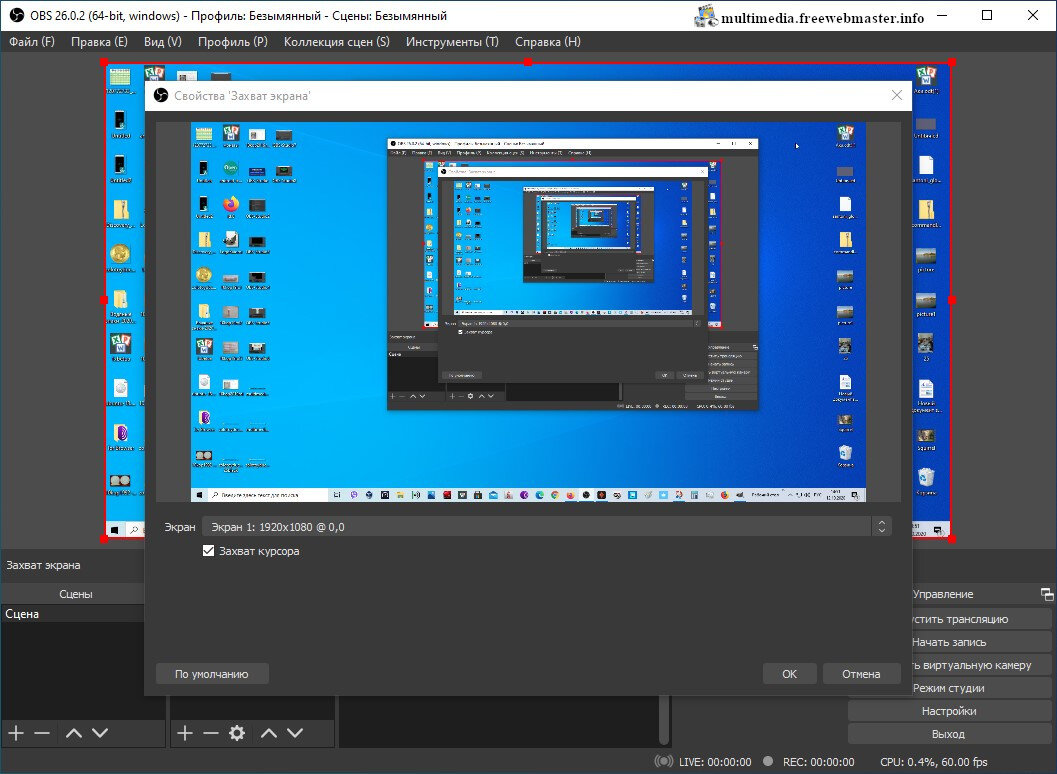Open the Коллекция сцен (S) menu
Screen dimensions: 1057x774
pyautogui.click(x=336, y=42)
